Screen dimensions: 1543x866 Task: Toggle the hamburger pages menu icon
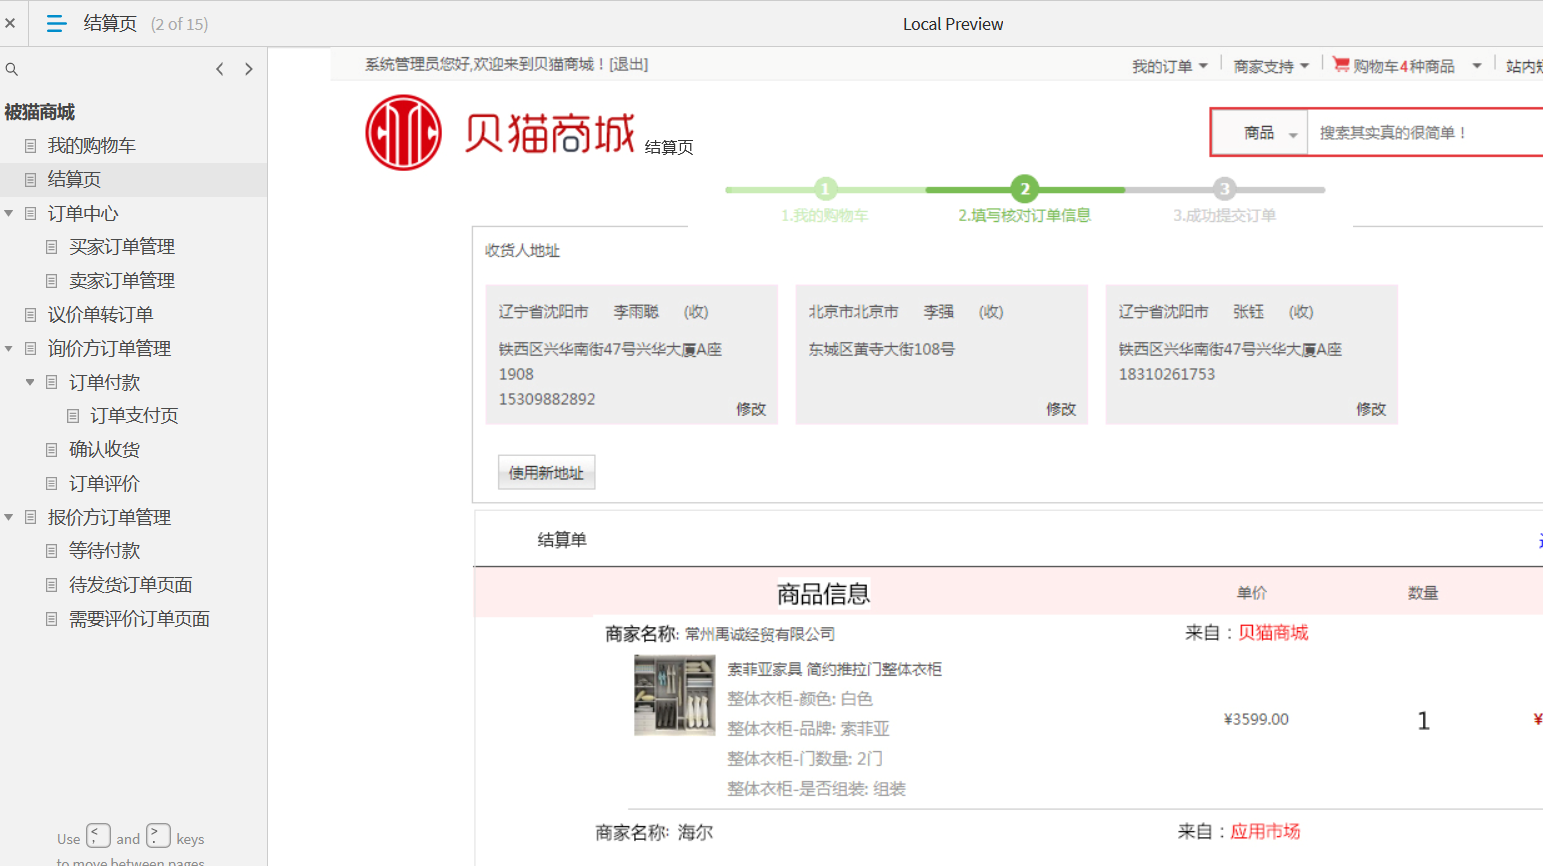(56, 23)
